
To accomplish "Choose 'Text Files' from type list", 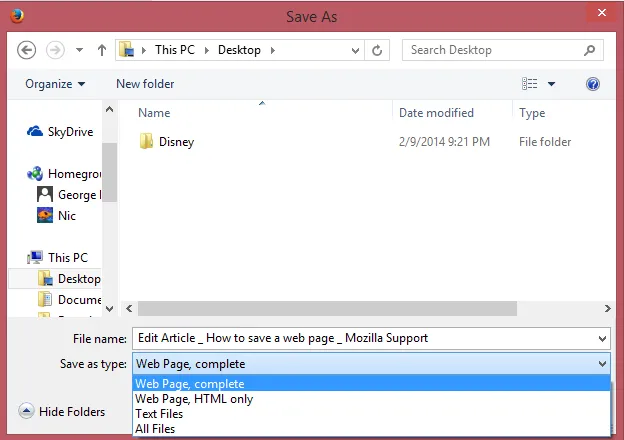I will (x=159, y=414).
